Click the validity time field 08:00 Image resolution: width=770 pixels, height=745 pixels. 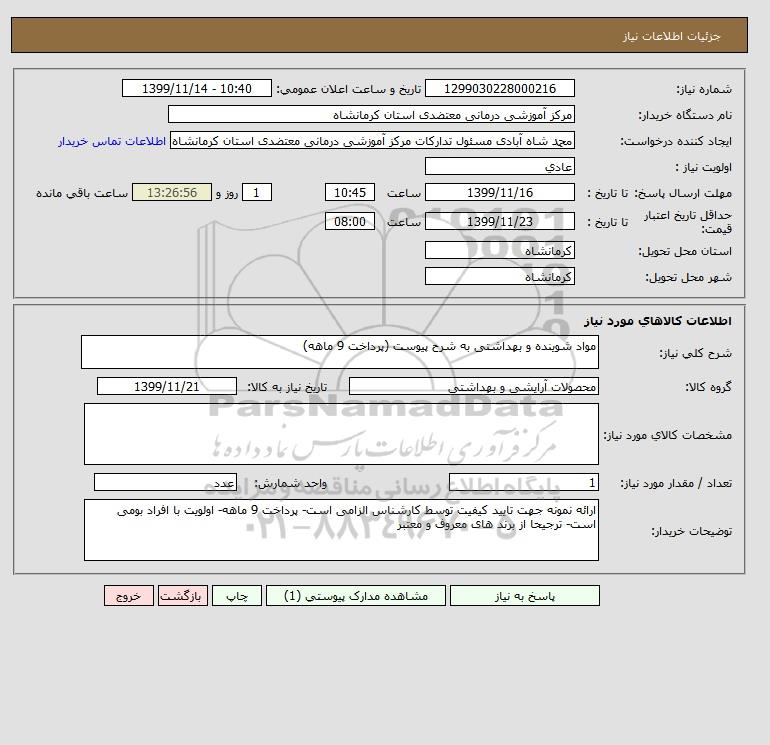coord(350,221)
